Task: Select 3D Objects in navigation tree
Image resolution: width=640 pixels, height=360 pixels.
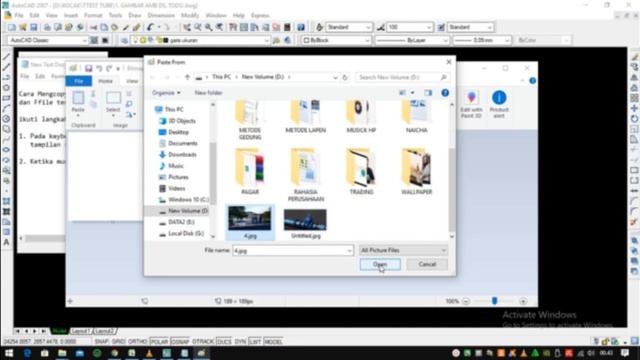Action: point(182,121)
